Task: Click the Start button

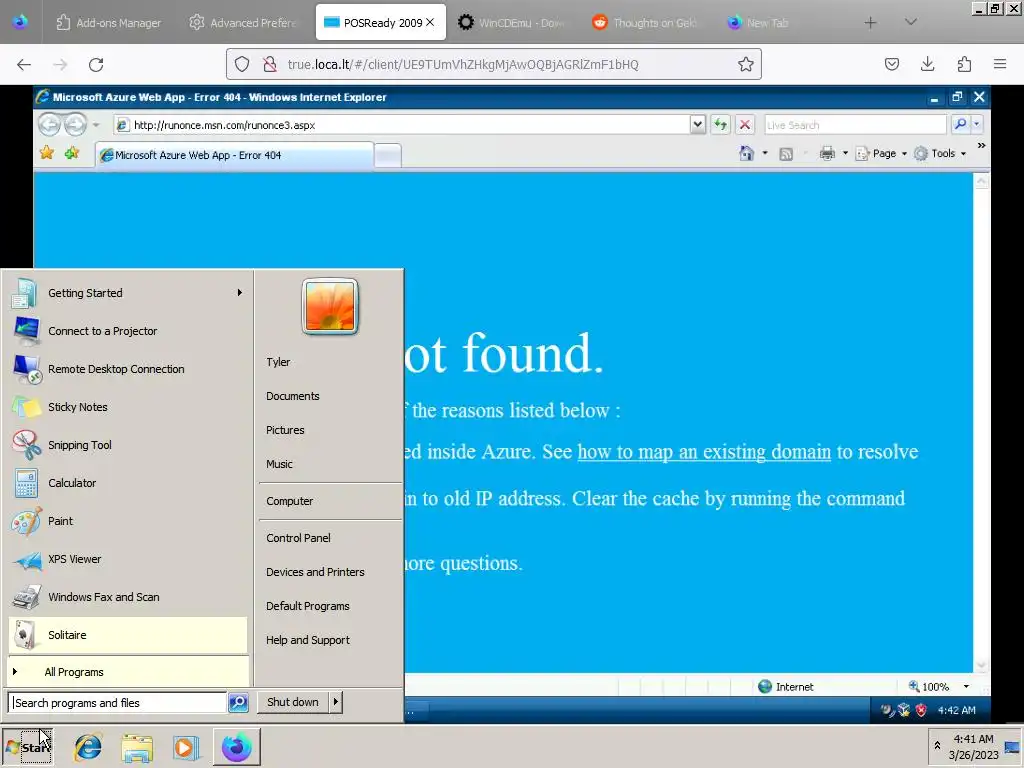Action: [27, 746]
